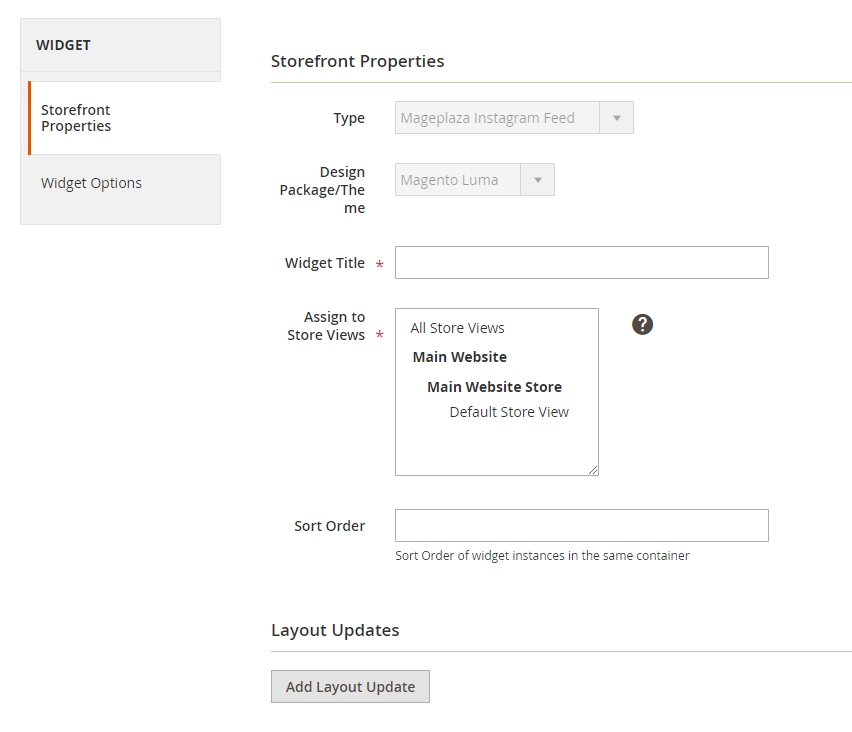Focus the Widget Title input field
Screen dimensions: 852x732
click(581, 263)
